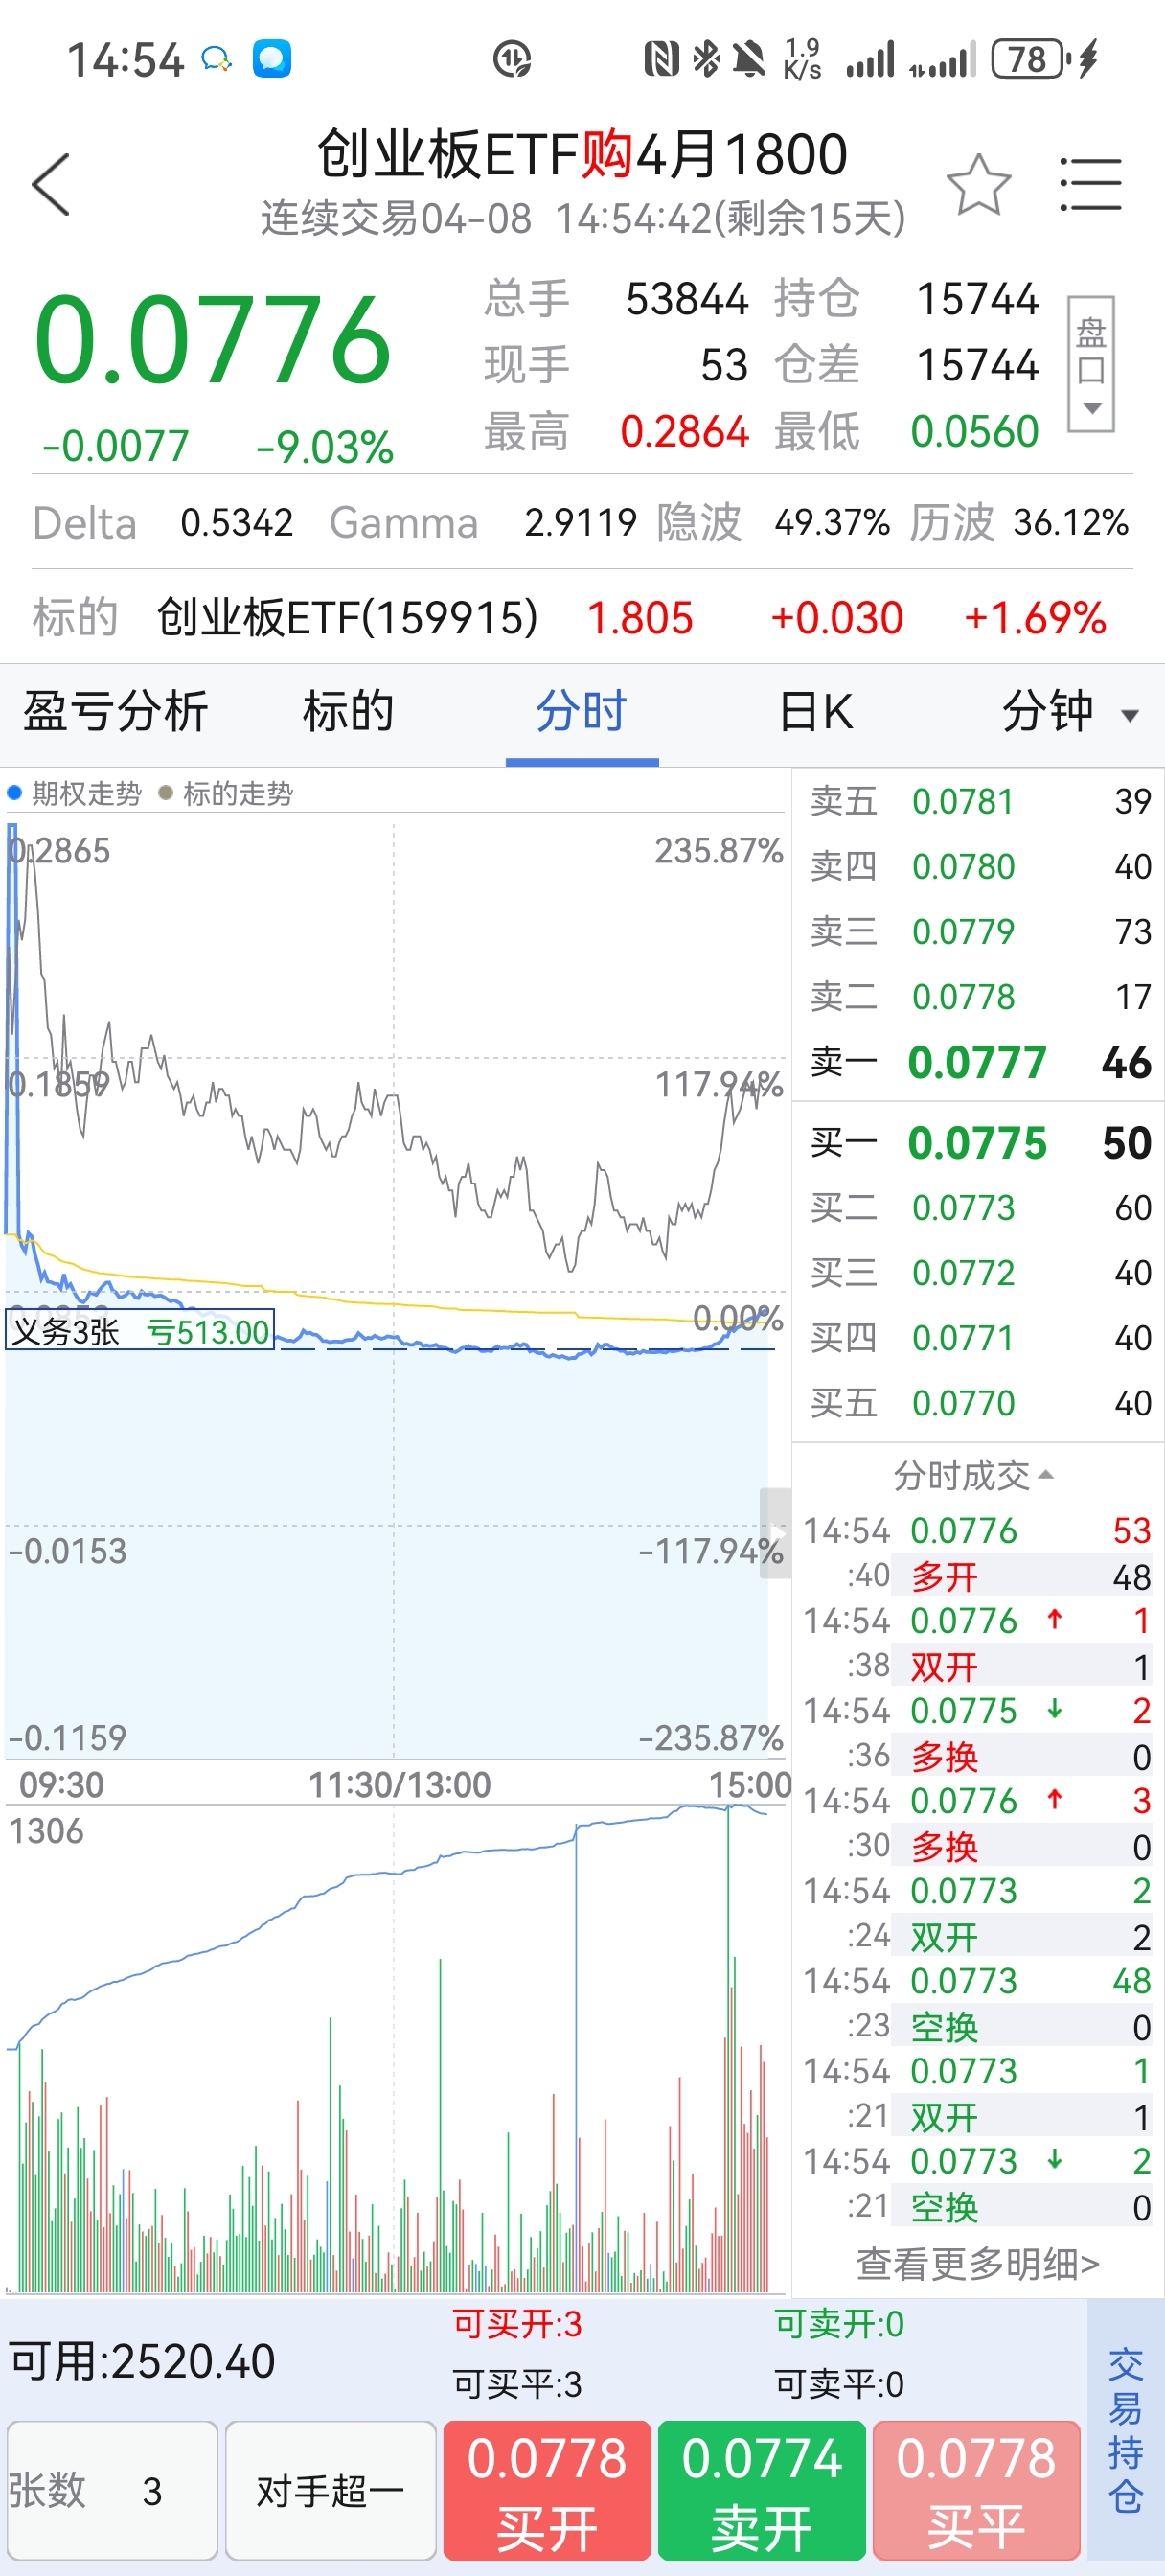This screenshot has width=1165, height=2576.
Task: Select 卖二 price 0.0778 row
Action: (979, 996)
